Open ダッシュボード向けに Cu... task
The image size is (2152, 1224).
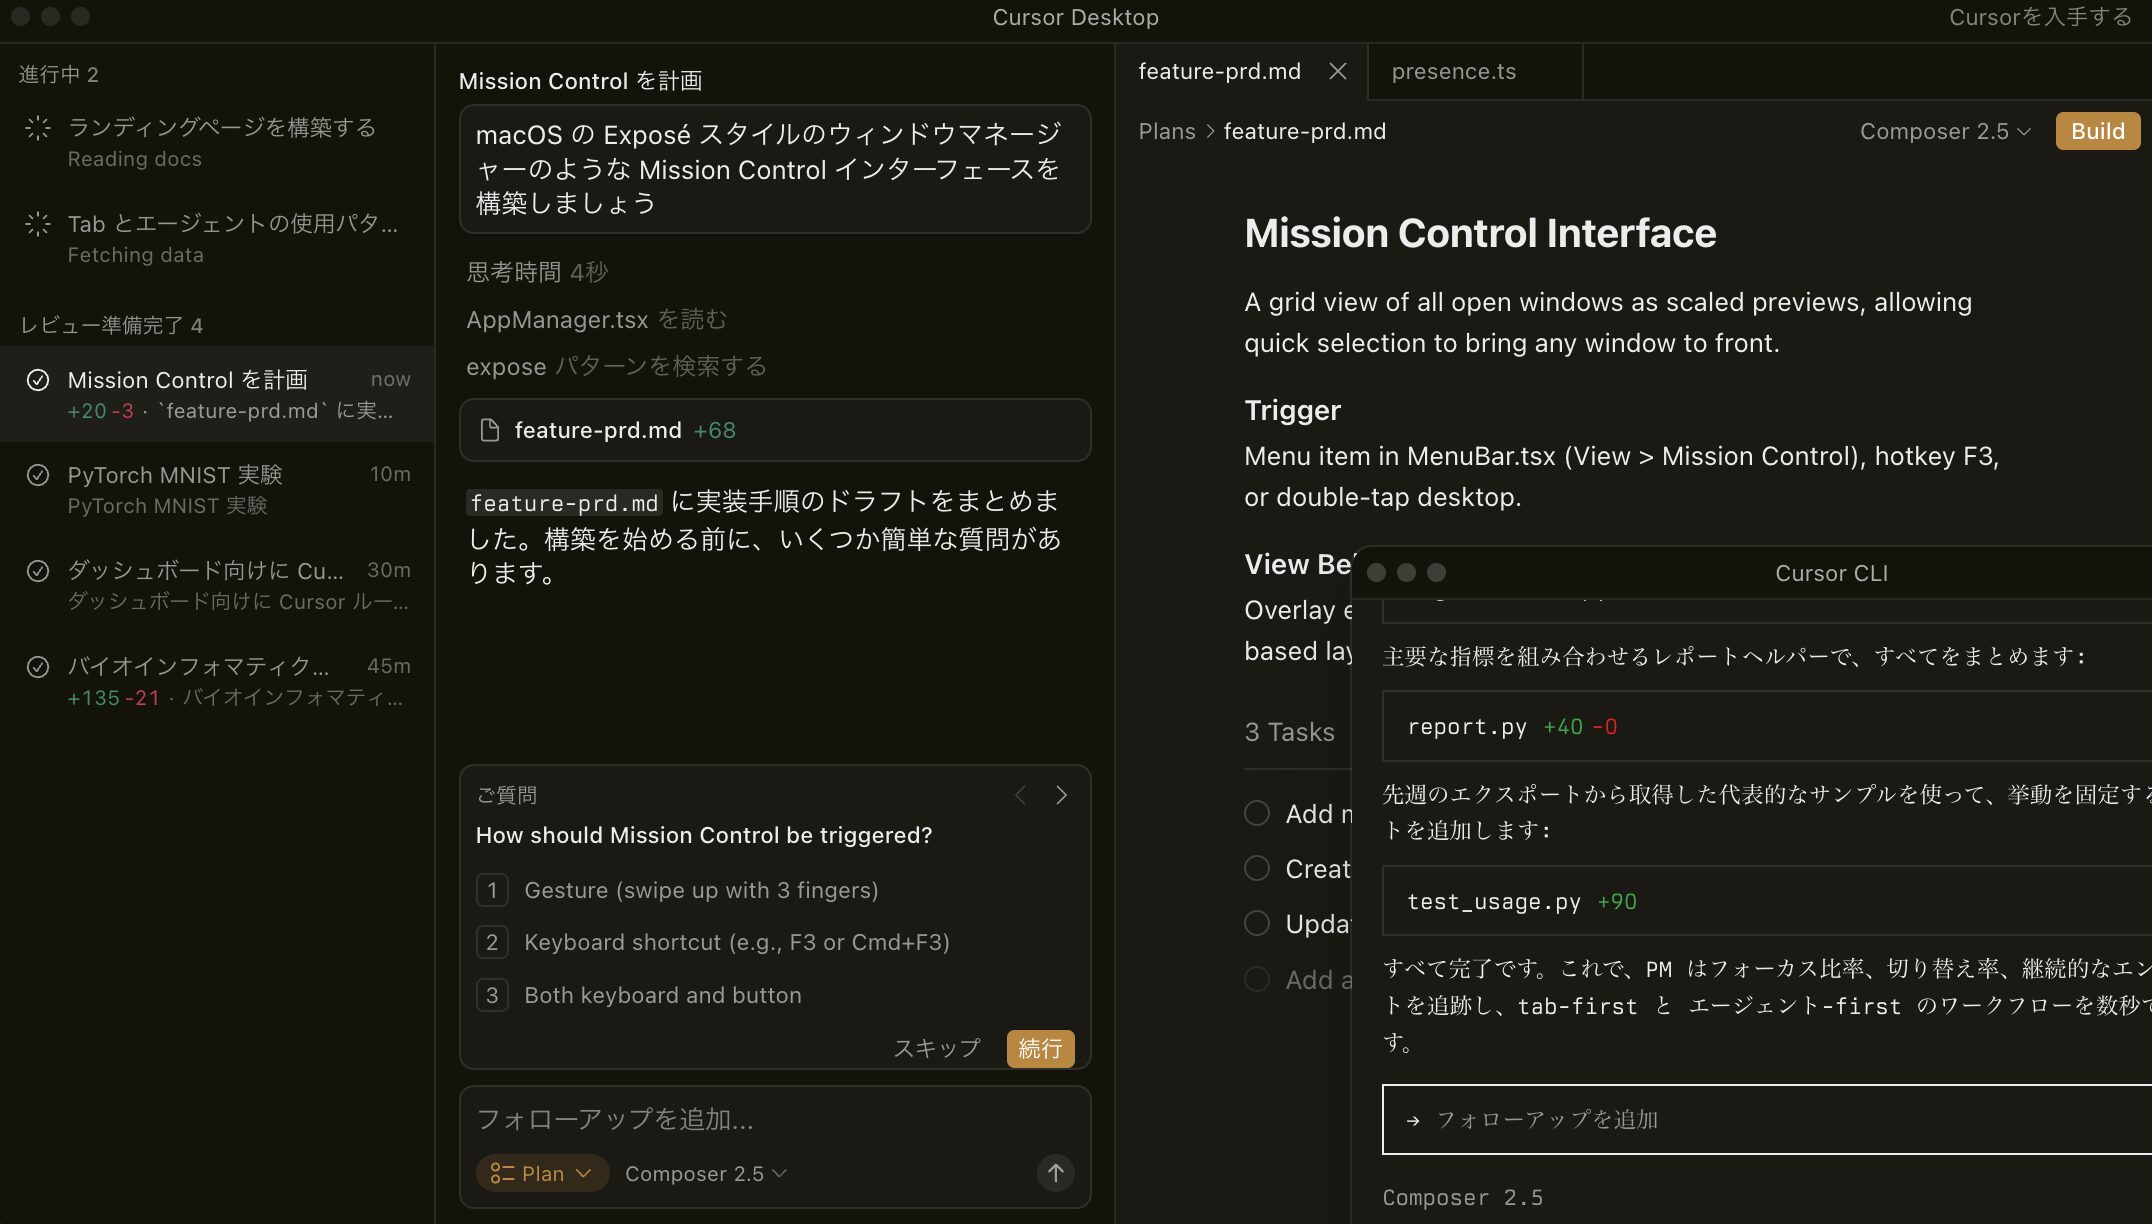coord(217,585)
